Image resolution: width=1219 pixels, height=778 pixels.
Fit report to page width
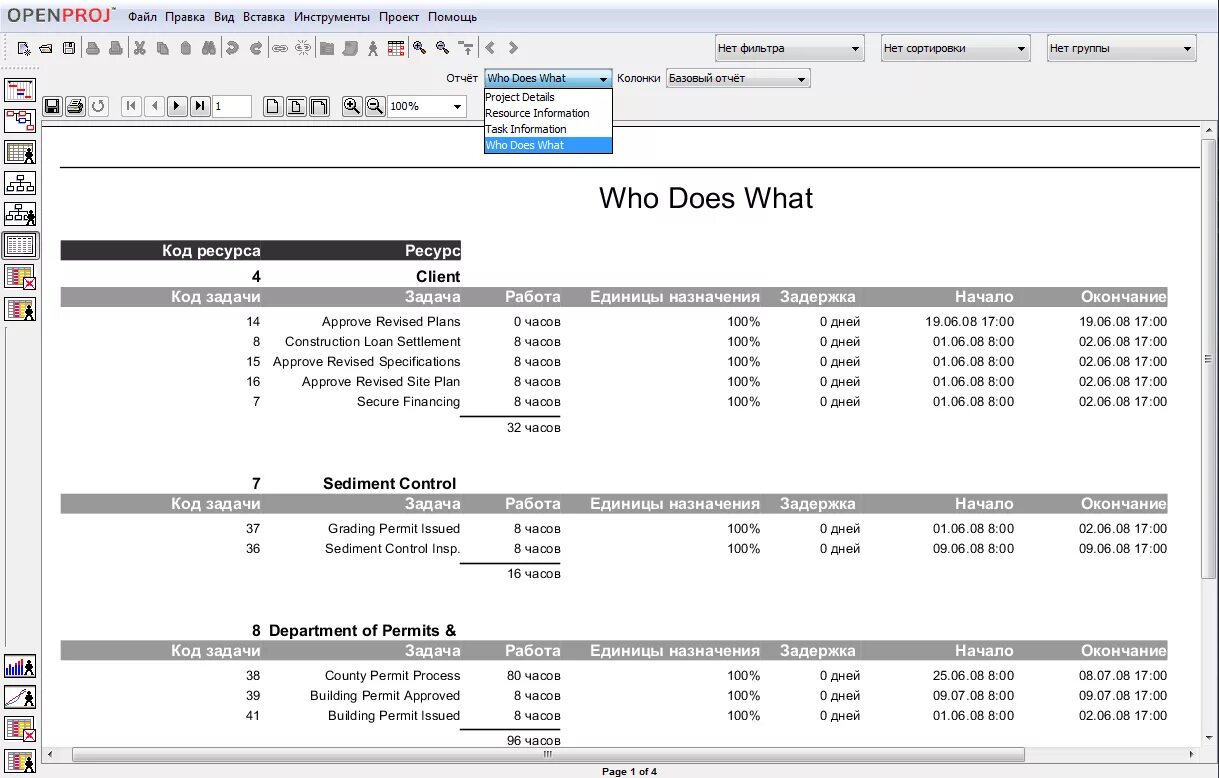pos(319,106)
